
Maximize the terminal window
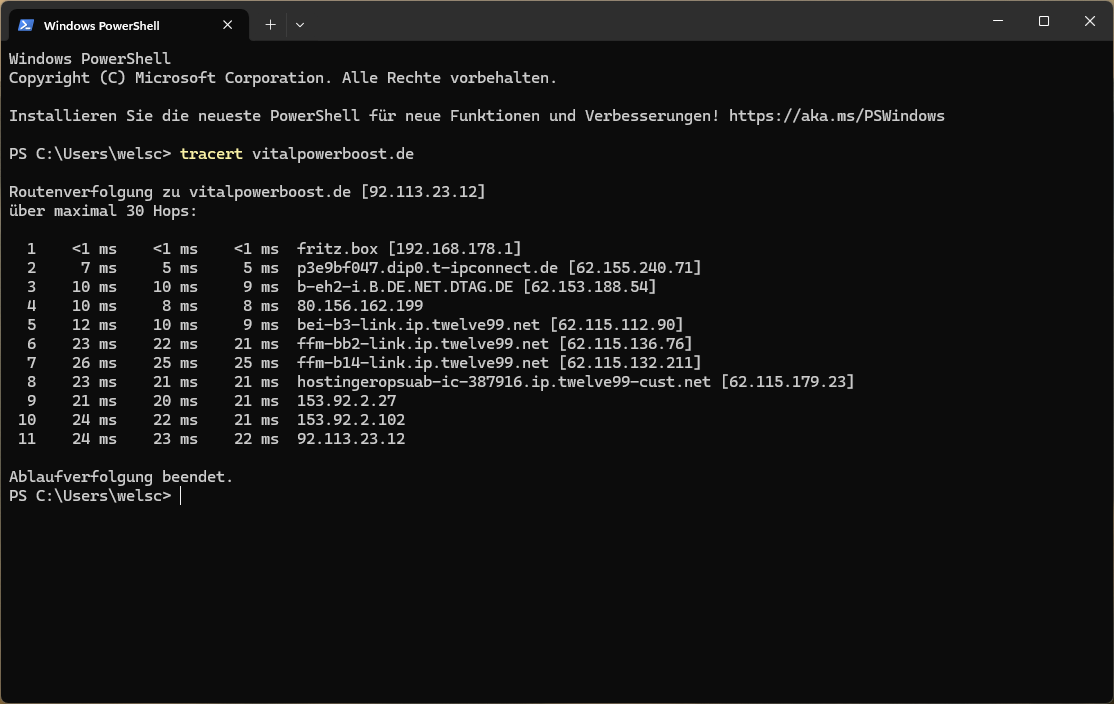click(x=1043, y=21)
